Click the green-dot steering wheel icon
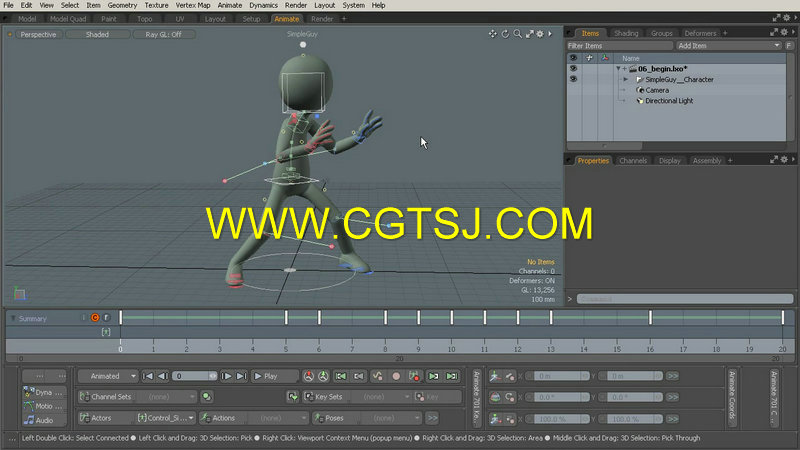This screenshot has width=800, height=450. (x=323, y=376)
